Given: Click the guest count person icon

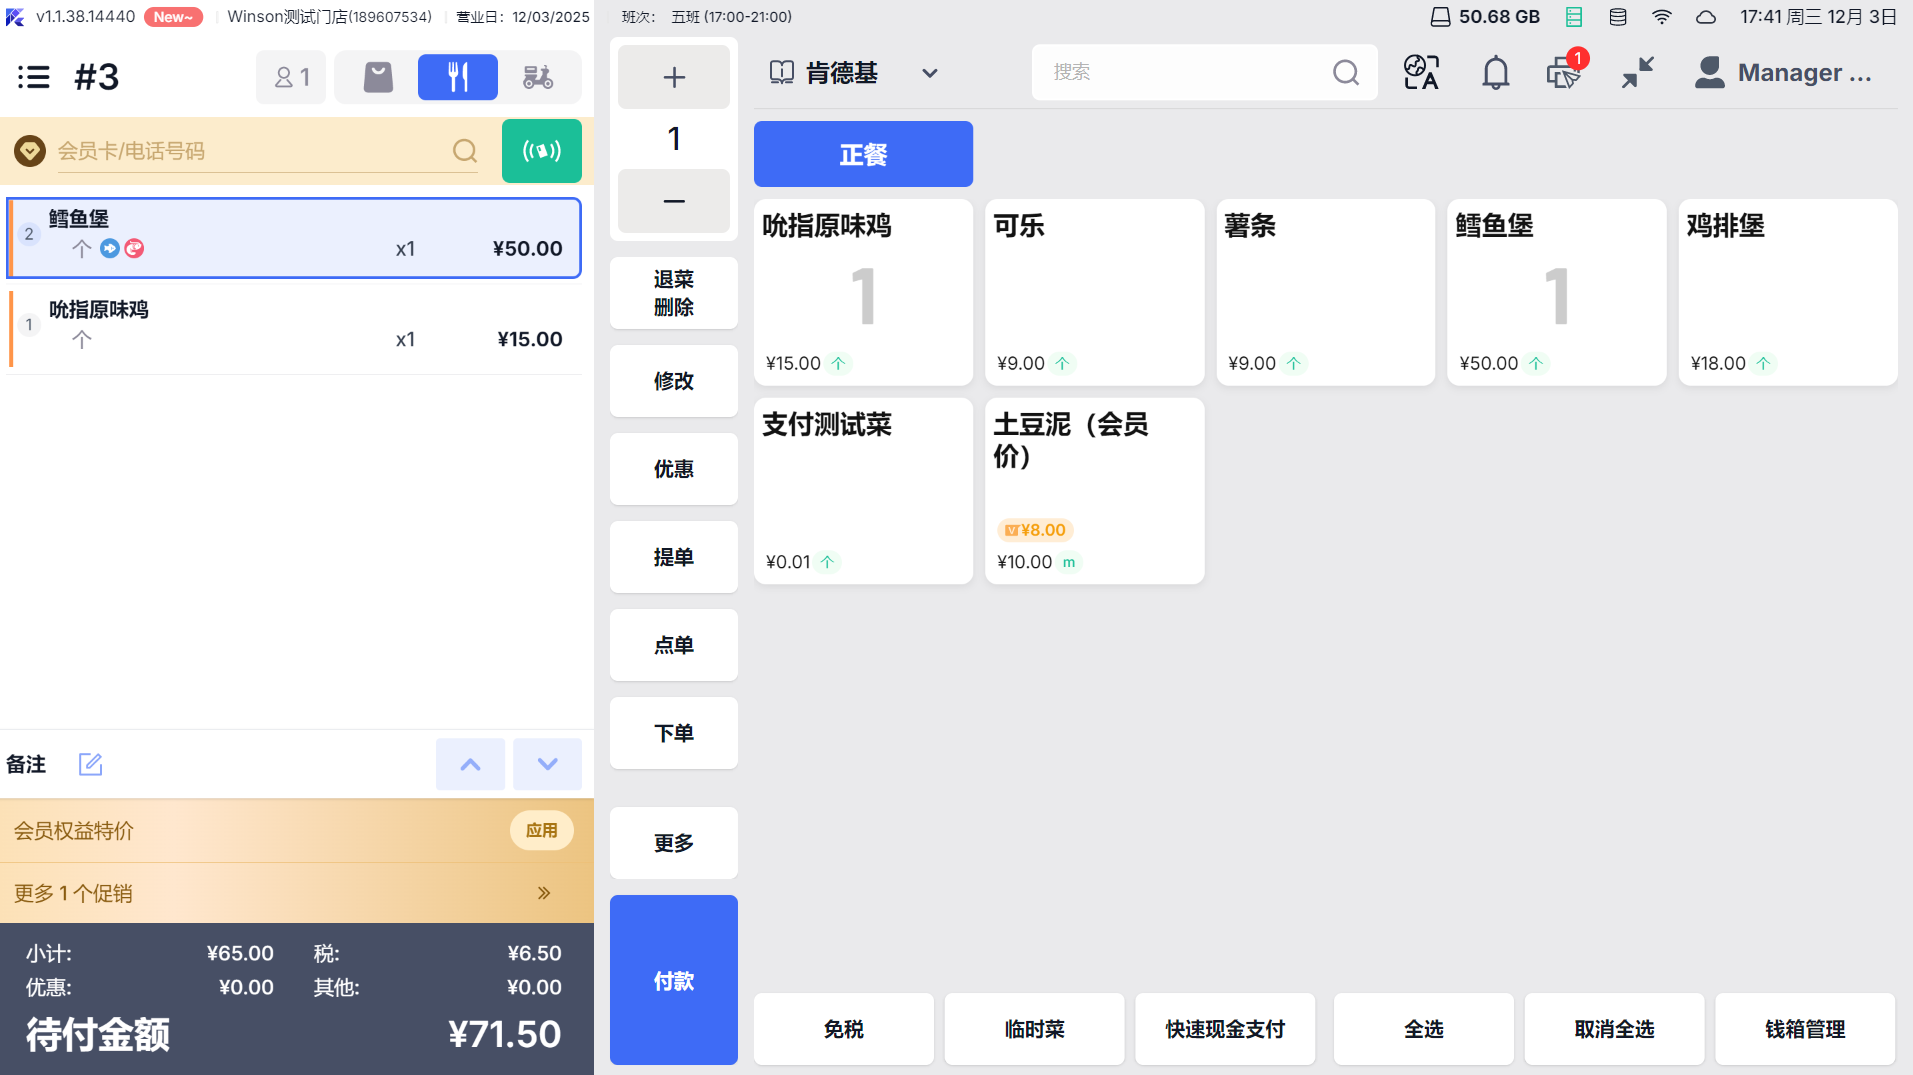Looking at the screenshot, I should [291, 77].
